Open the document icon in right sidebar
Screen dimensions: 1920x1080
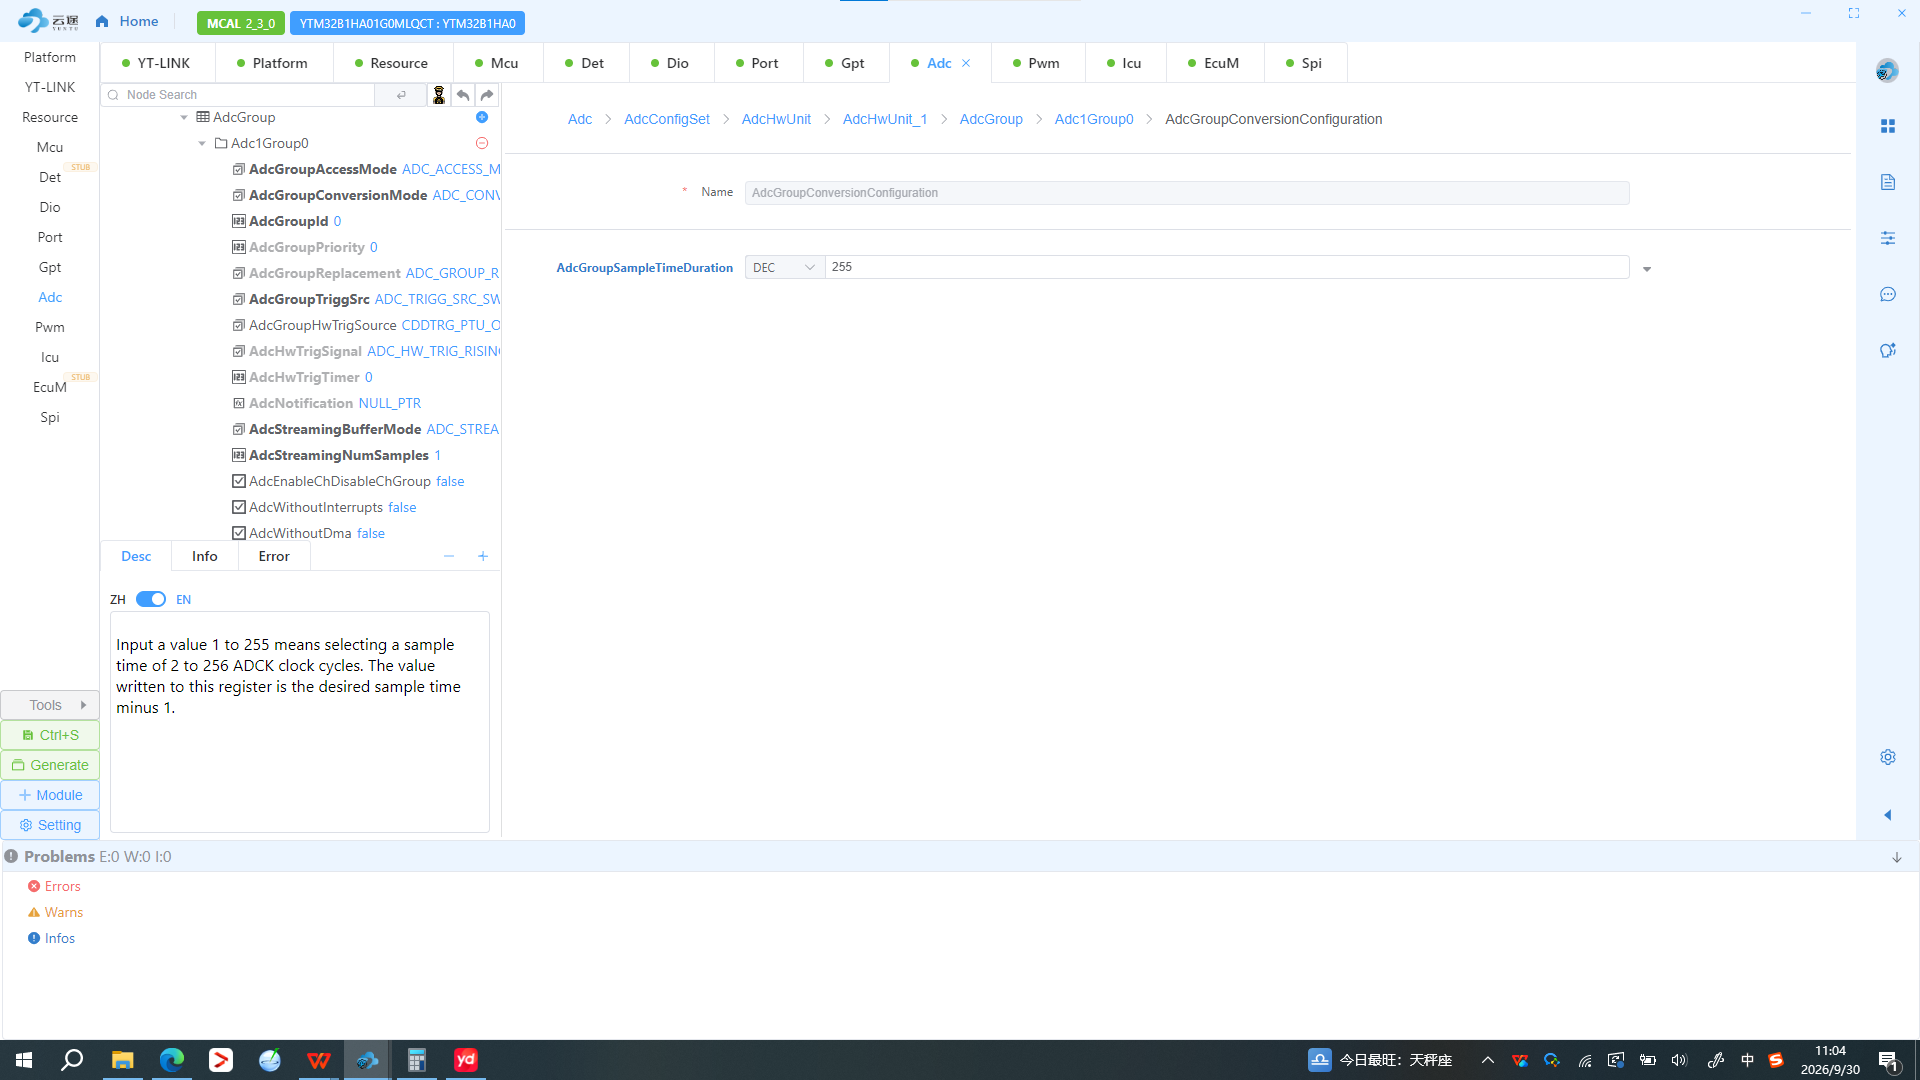(1888, 182)
